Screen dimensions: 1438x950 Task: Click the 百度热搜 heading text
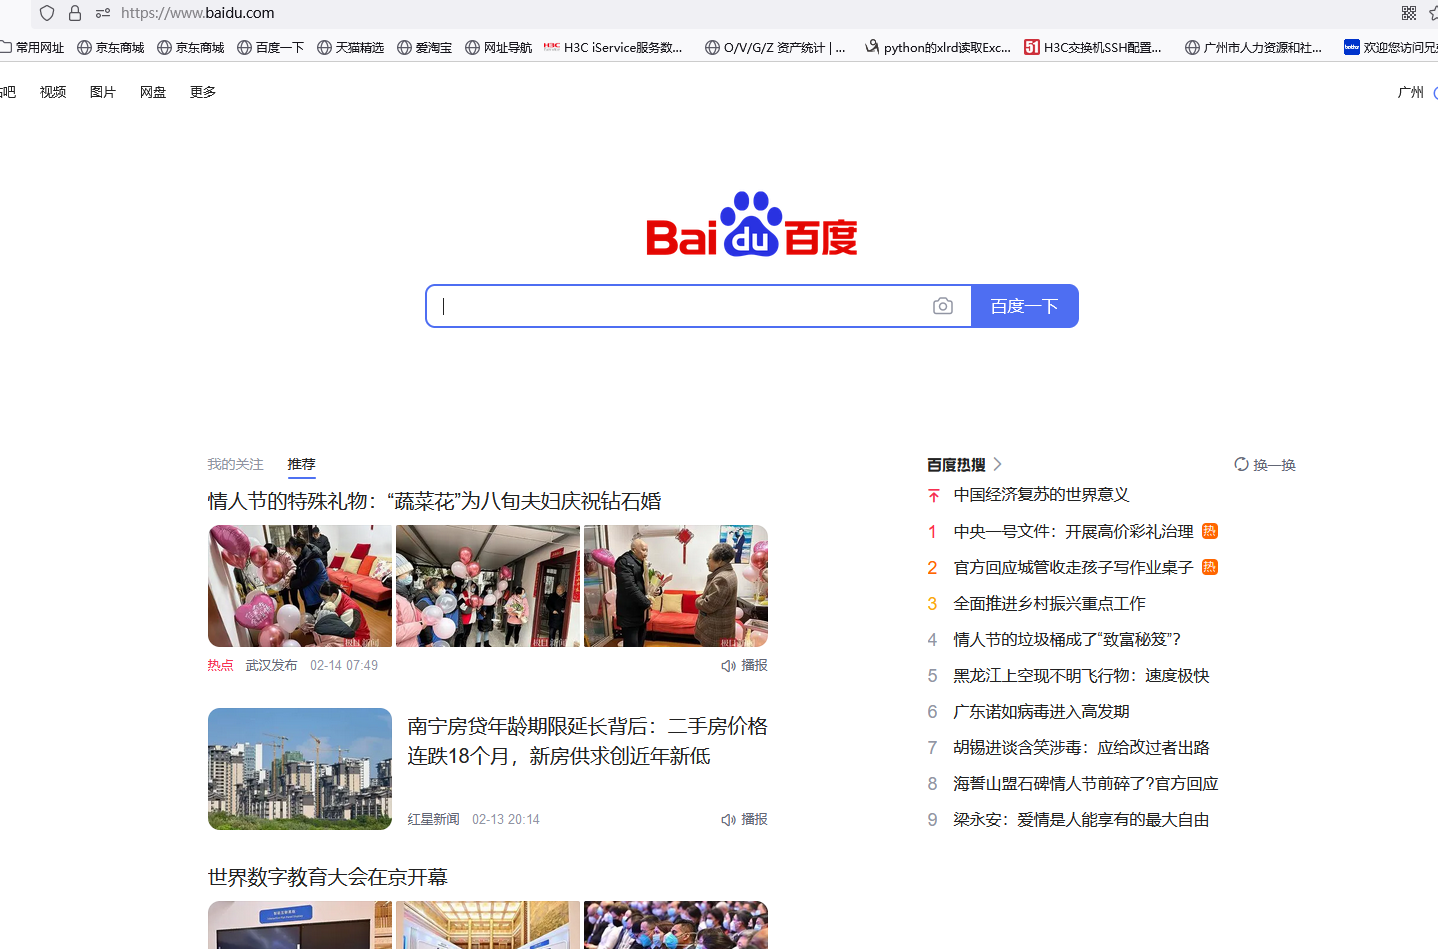(x=956, y=464)
